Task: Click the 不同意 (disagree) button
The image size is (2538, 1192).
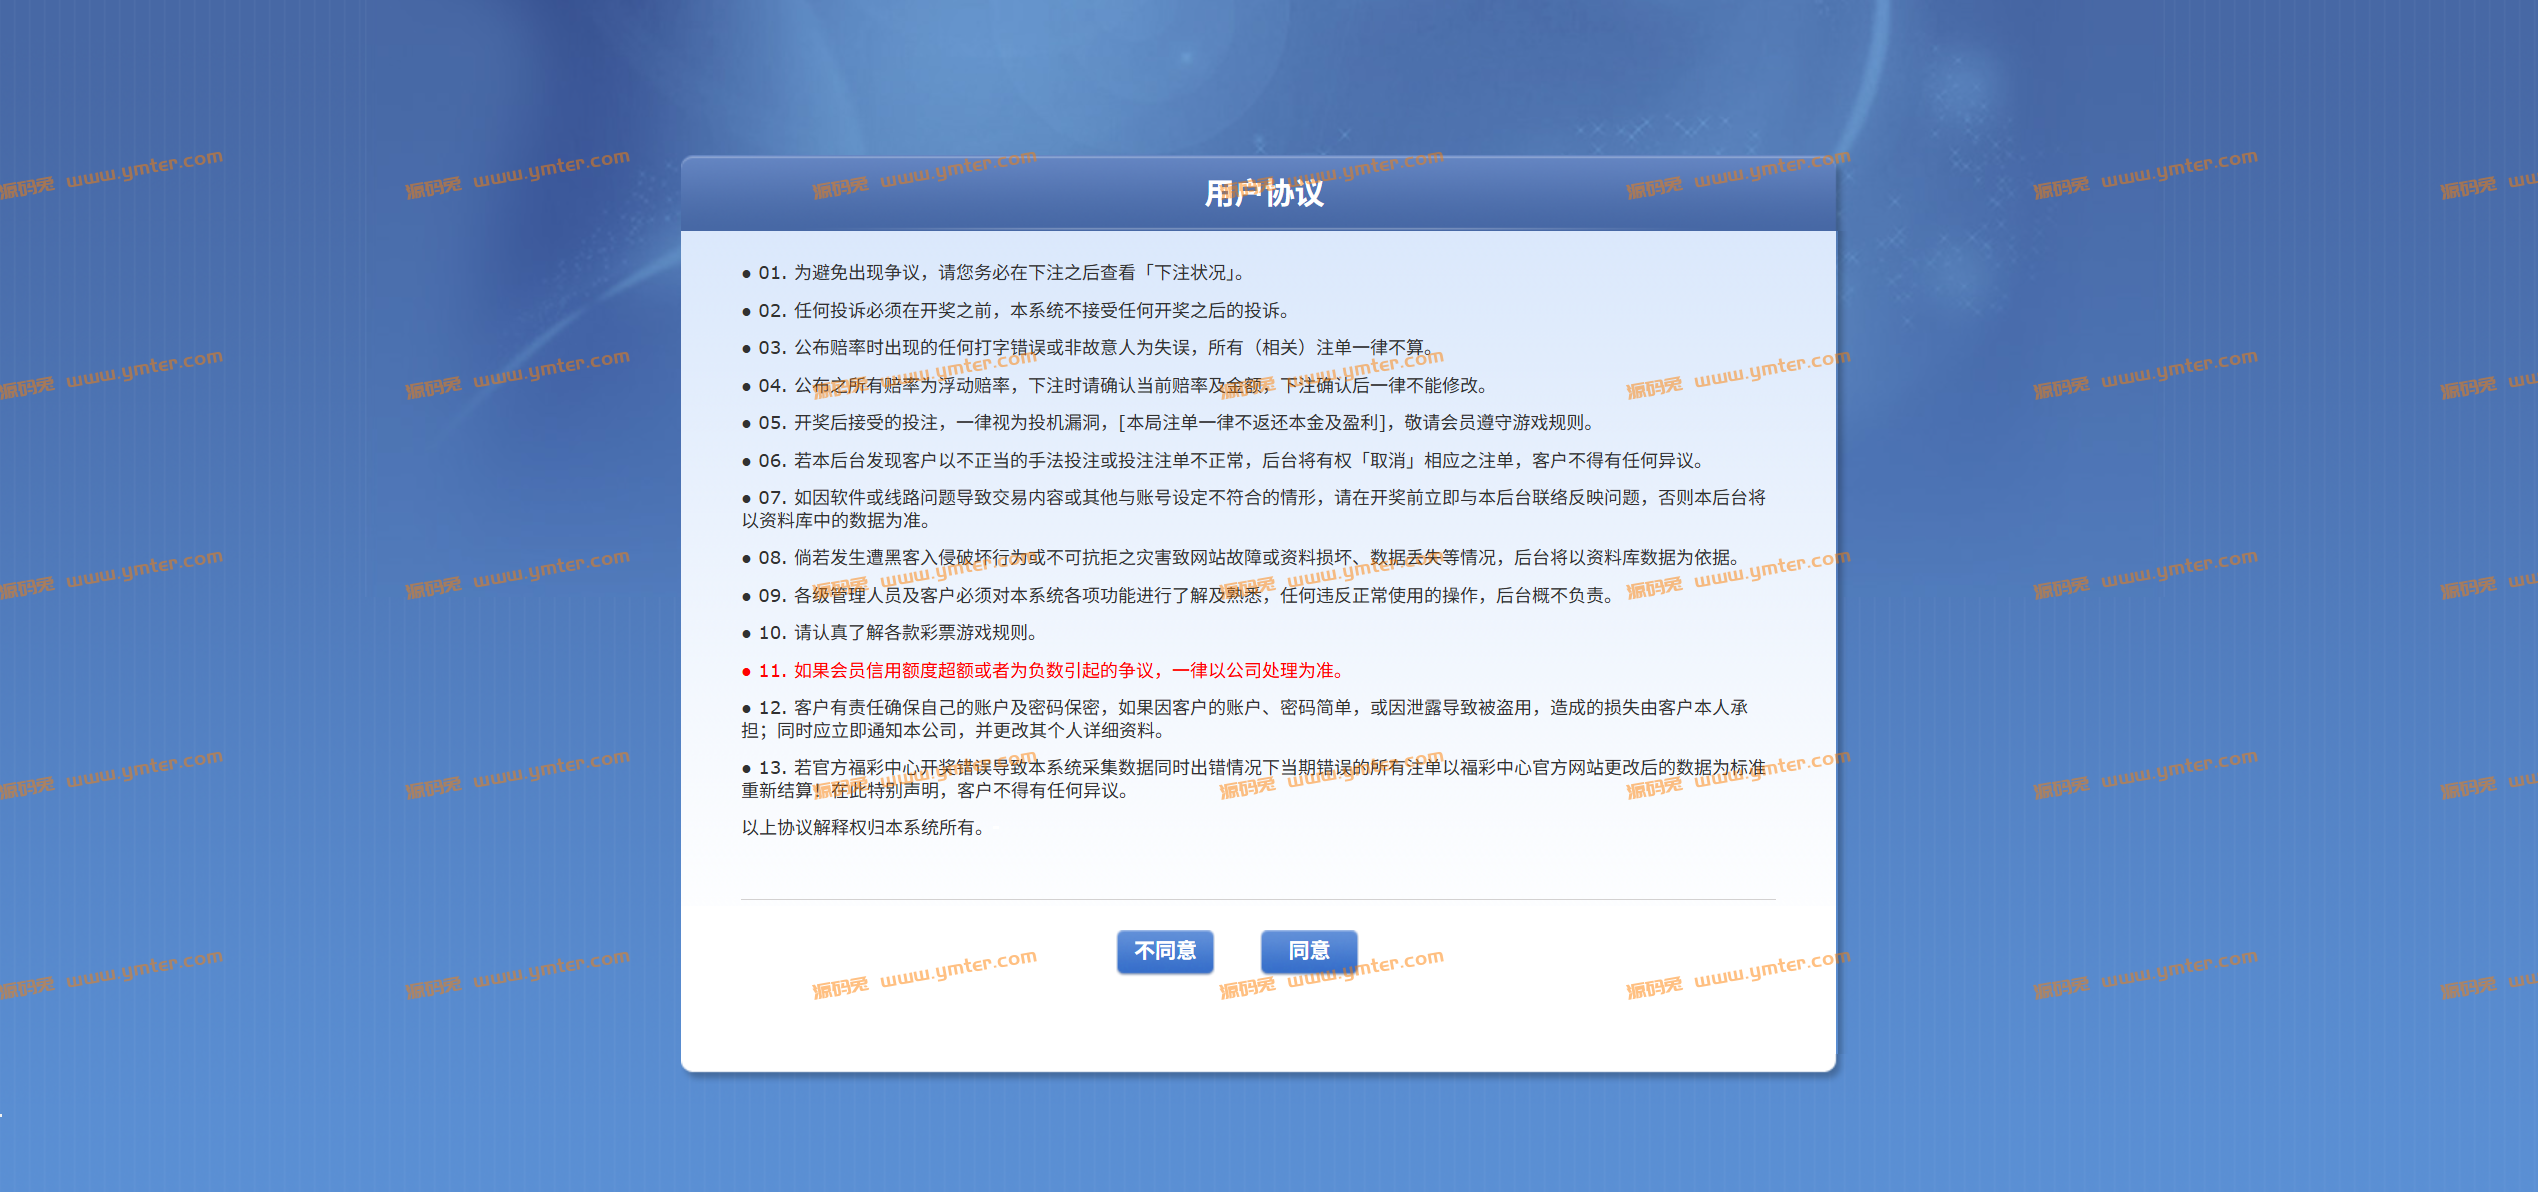Action: coord(1165,951)
